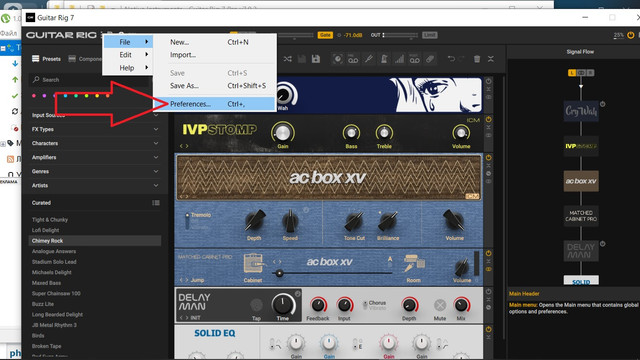
Task: Toggle power for ac box xv amp
Action: tap(488, 158)
